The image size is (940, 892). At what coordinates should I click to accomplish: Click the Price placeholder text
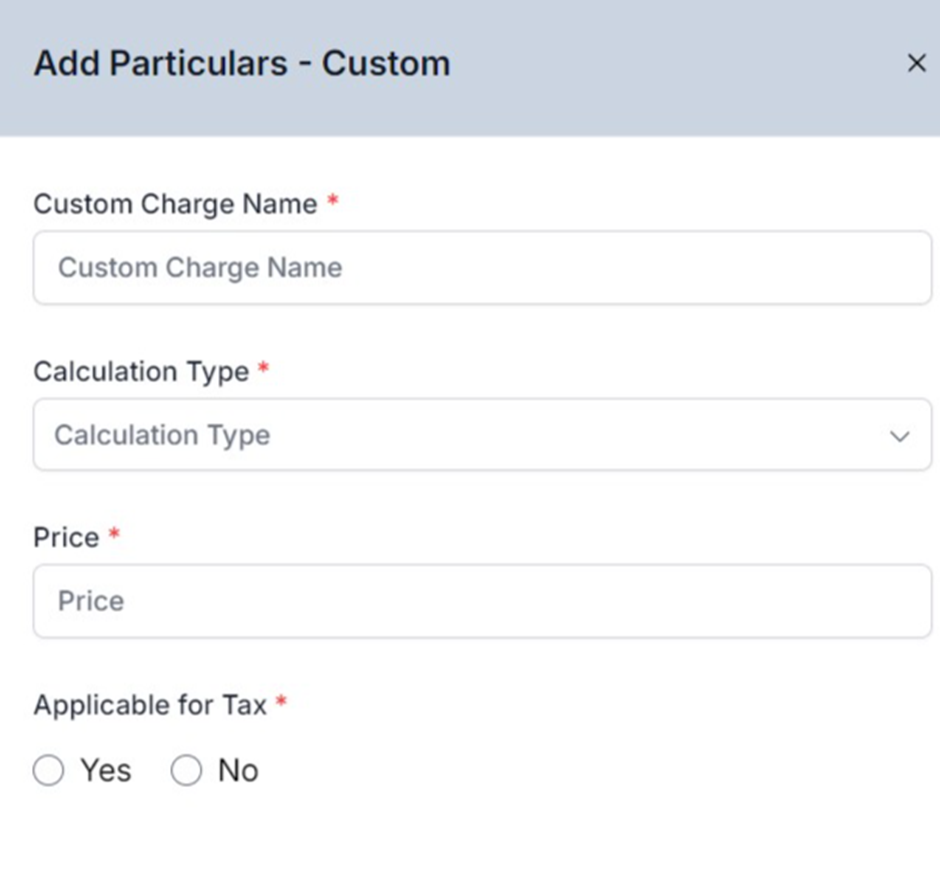click(x=91, y=601)
